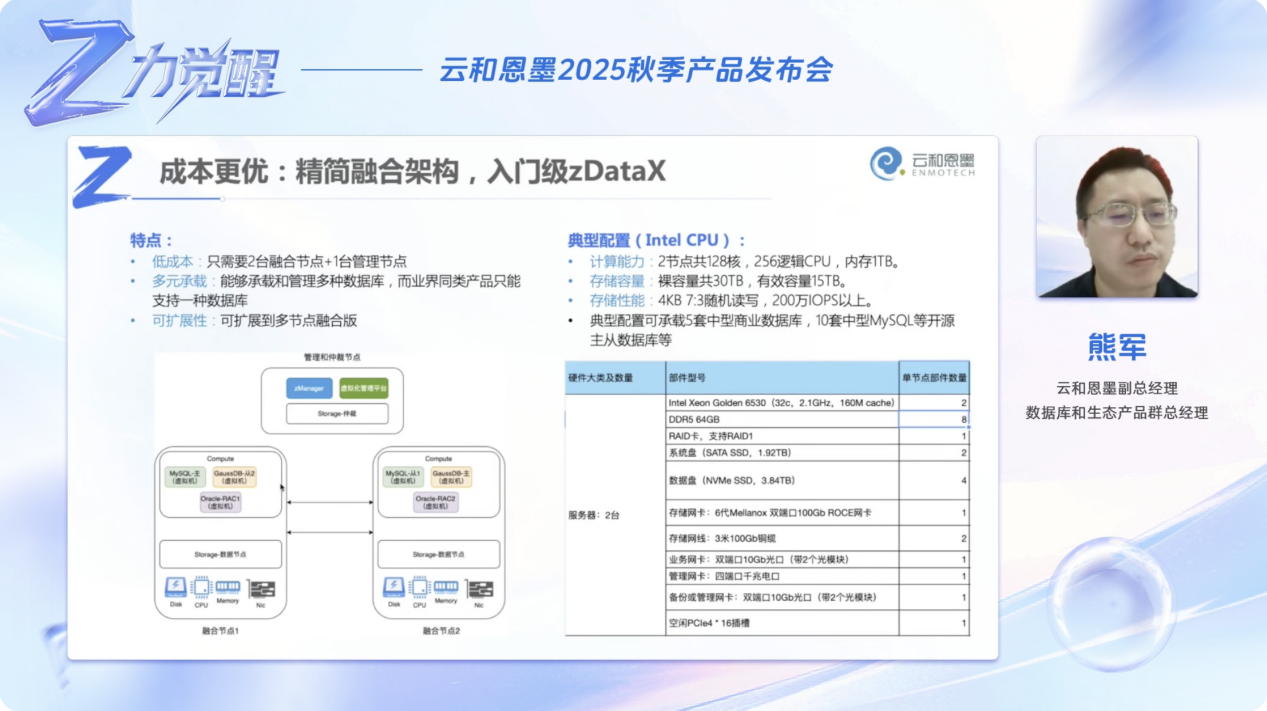The height and width of the screenshot is (711, 1267).
Task: Select the green 虚拟化管理平台 box
Action: [x=363, y=388]
